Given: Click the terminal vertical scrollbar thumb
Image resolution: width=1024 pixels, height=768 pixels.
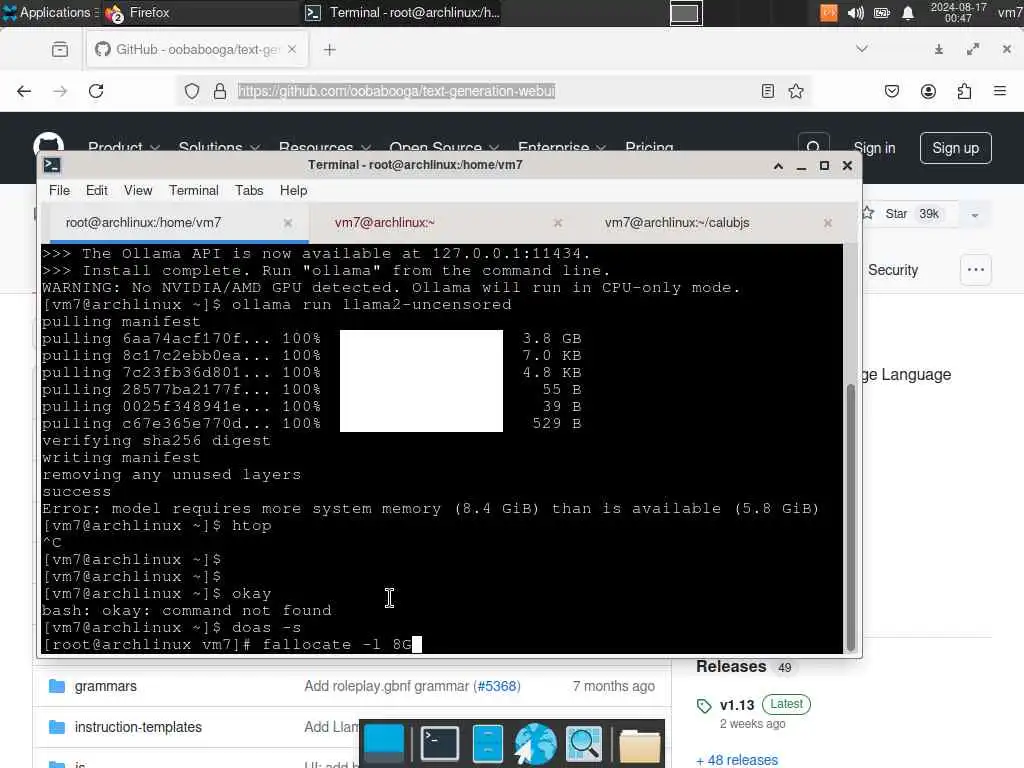Looking at the screenshot, I should coord(850,517).
